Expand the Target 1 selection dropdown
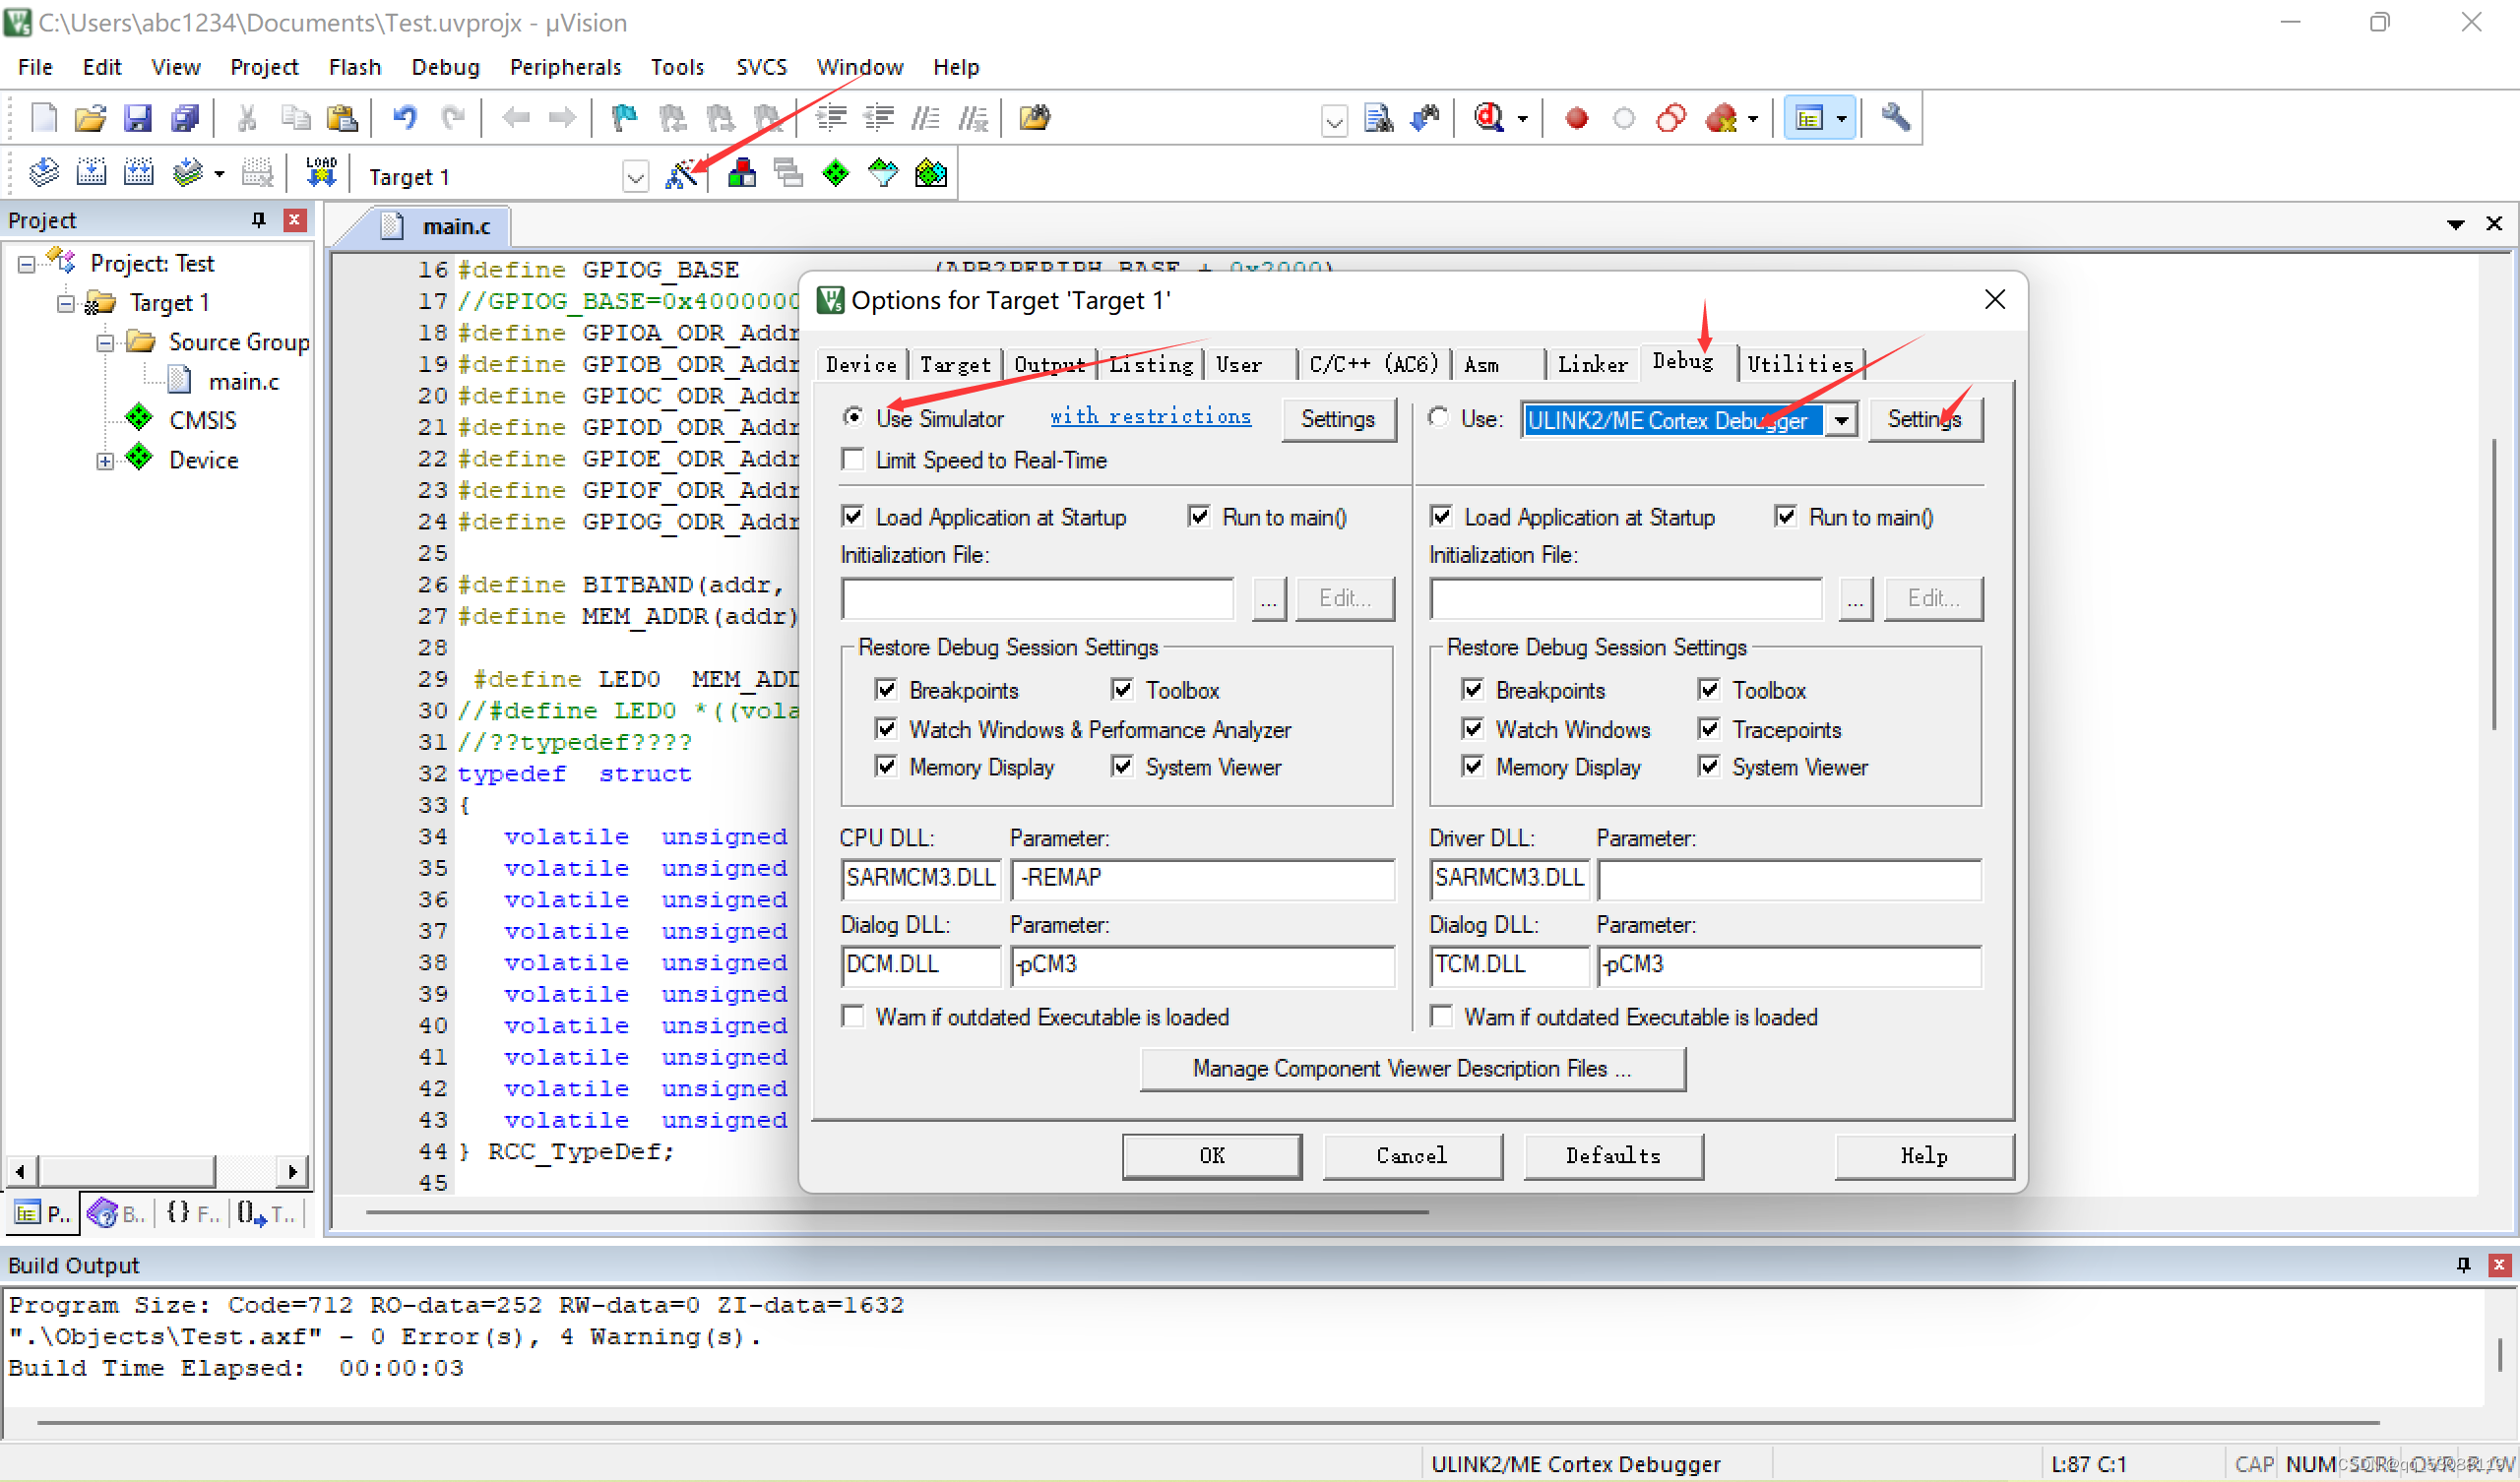The image size is (2520, 1482). click(x=635, y=177)
